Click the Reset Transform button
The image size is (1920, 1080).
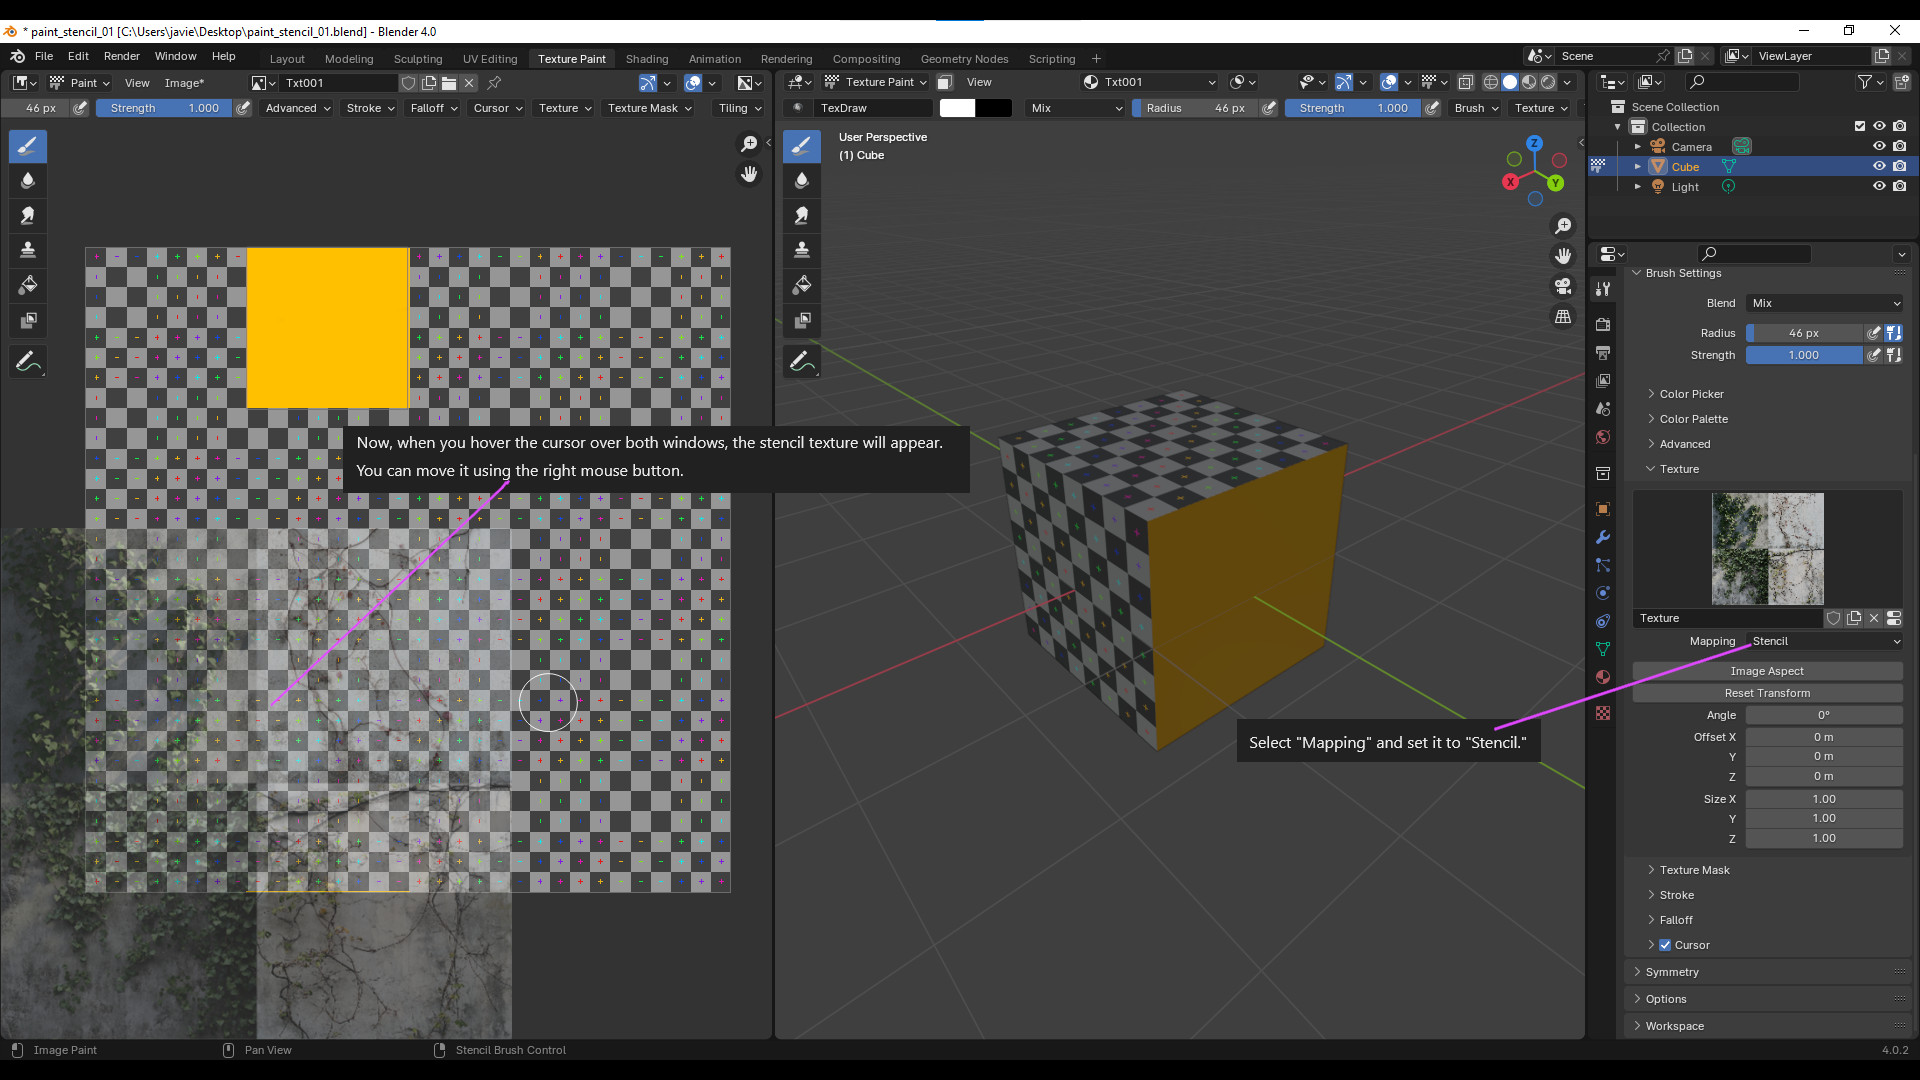(x=1767, y=693)
